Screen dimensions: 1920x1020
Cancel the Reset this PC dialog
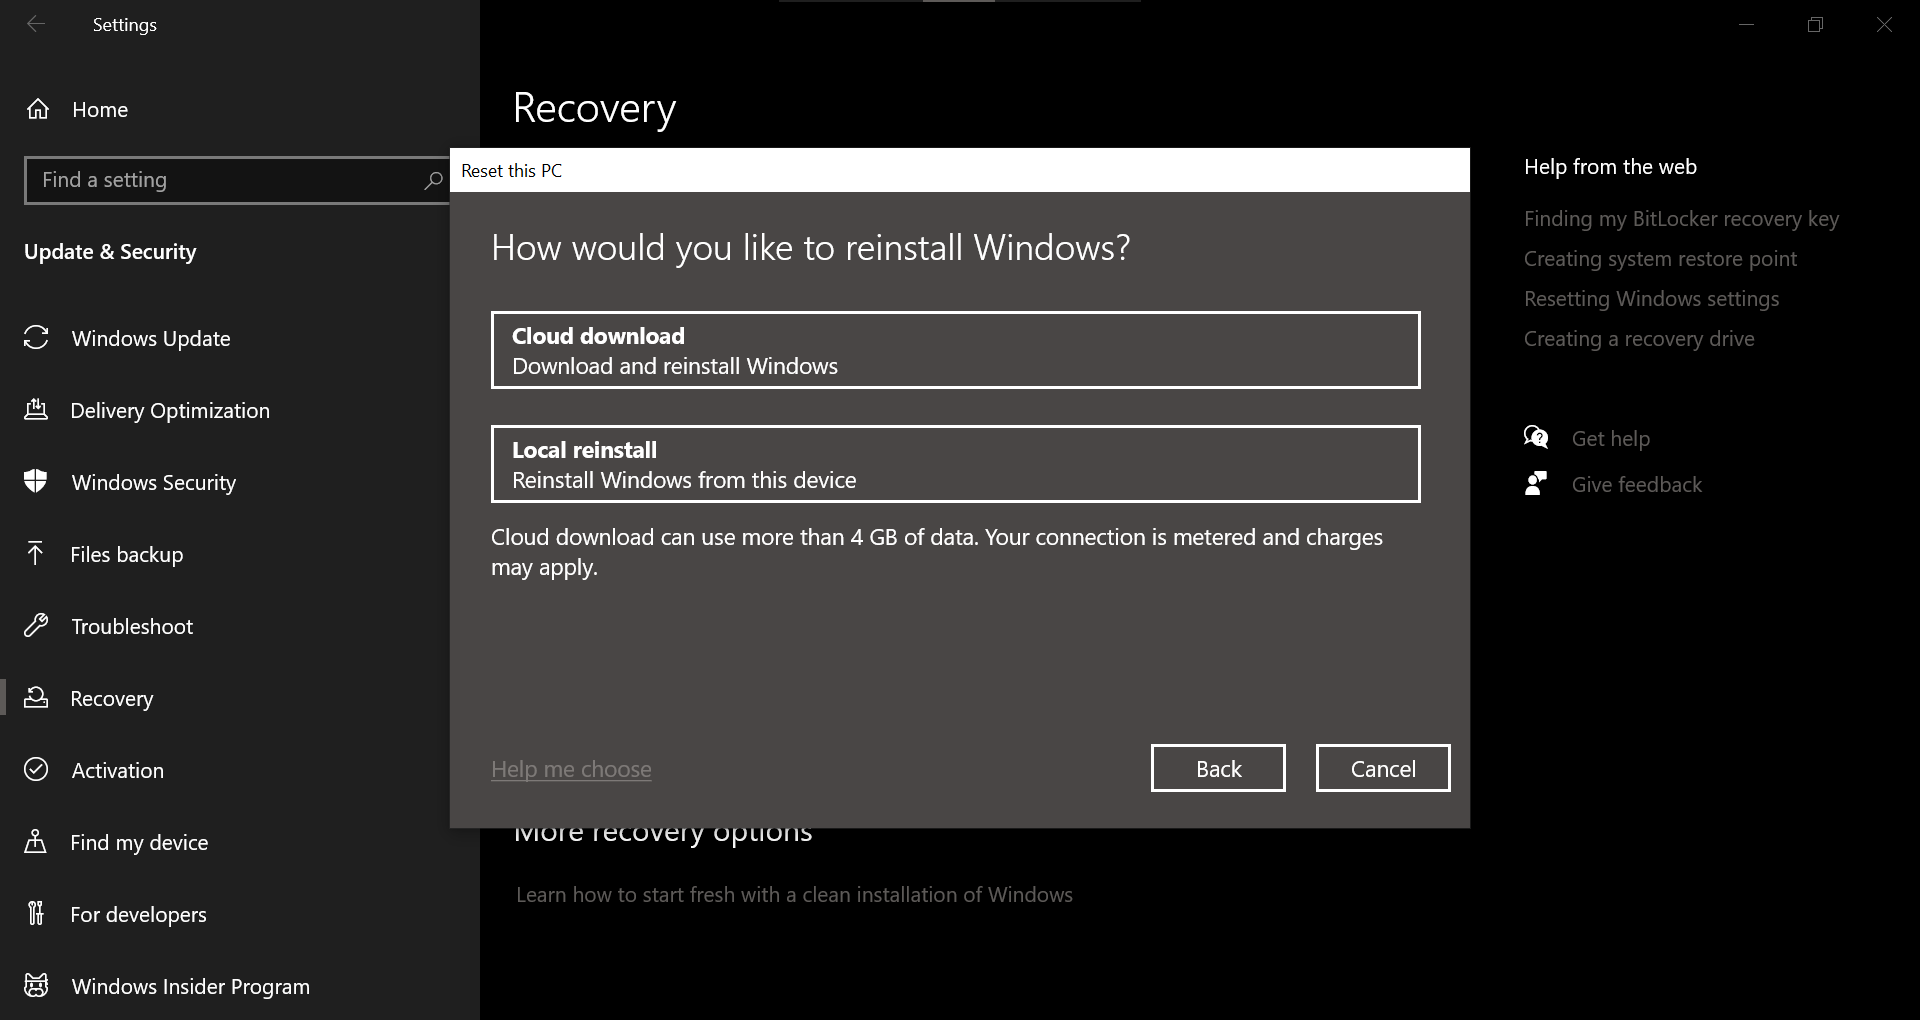[1383, 768]
